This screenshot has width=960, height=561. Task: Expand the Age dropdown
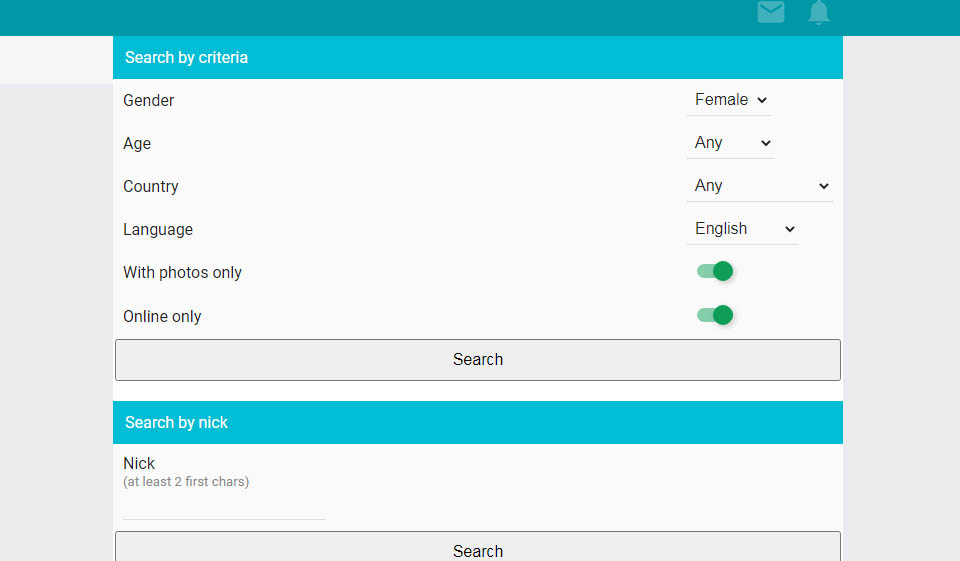pos(732,143)
